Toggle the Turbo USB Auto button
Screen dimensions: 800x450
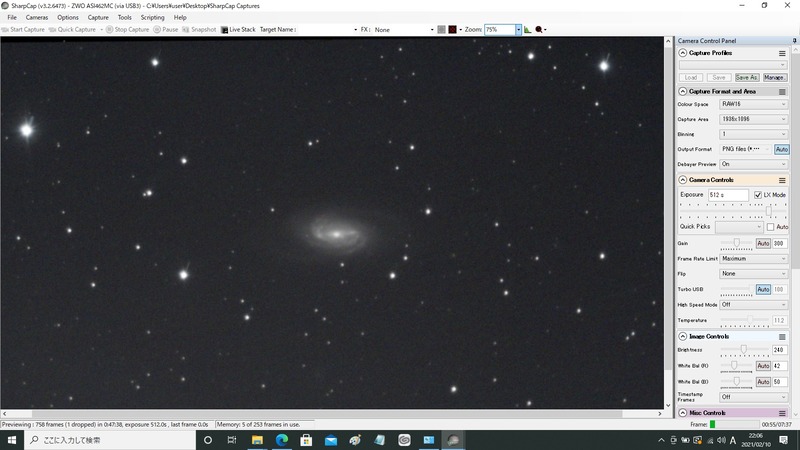[763, 289]
